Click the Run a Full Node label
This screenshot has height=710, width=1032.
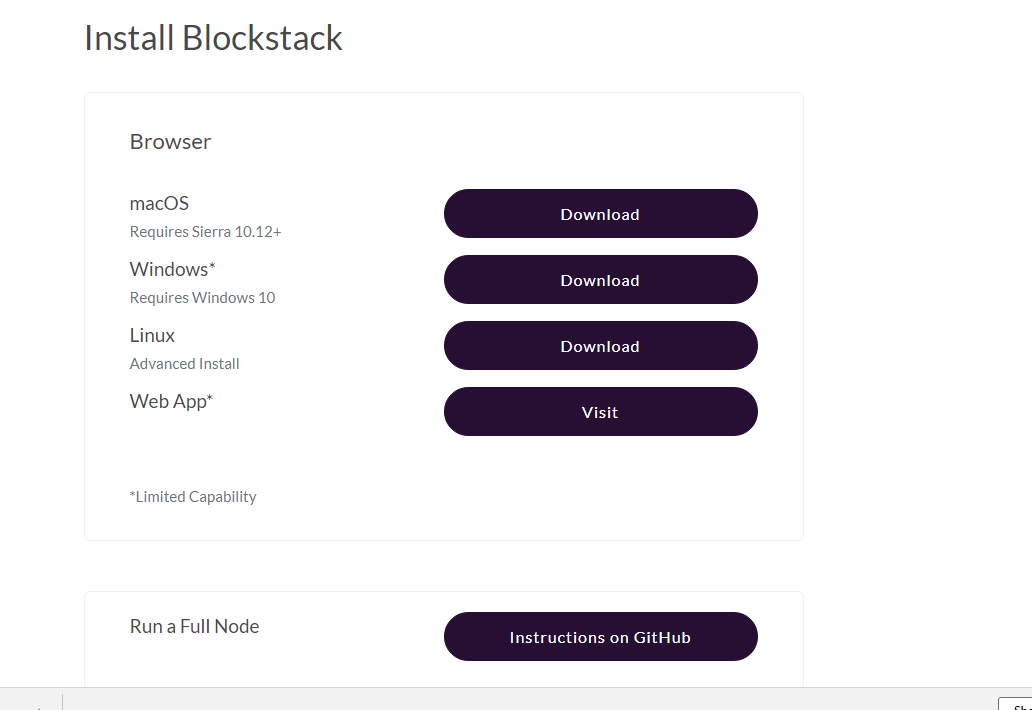click(194, 627)
